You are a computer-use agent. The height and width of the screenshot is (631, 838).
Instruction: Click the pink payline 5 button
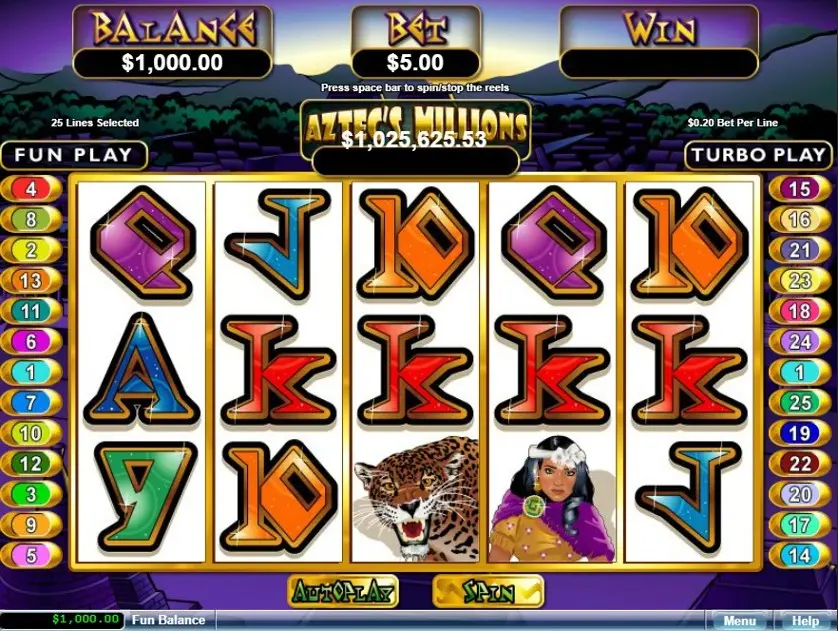(x=32, y=555)
